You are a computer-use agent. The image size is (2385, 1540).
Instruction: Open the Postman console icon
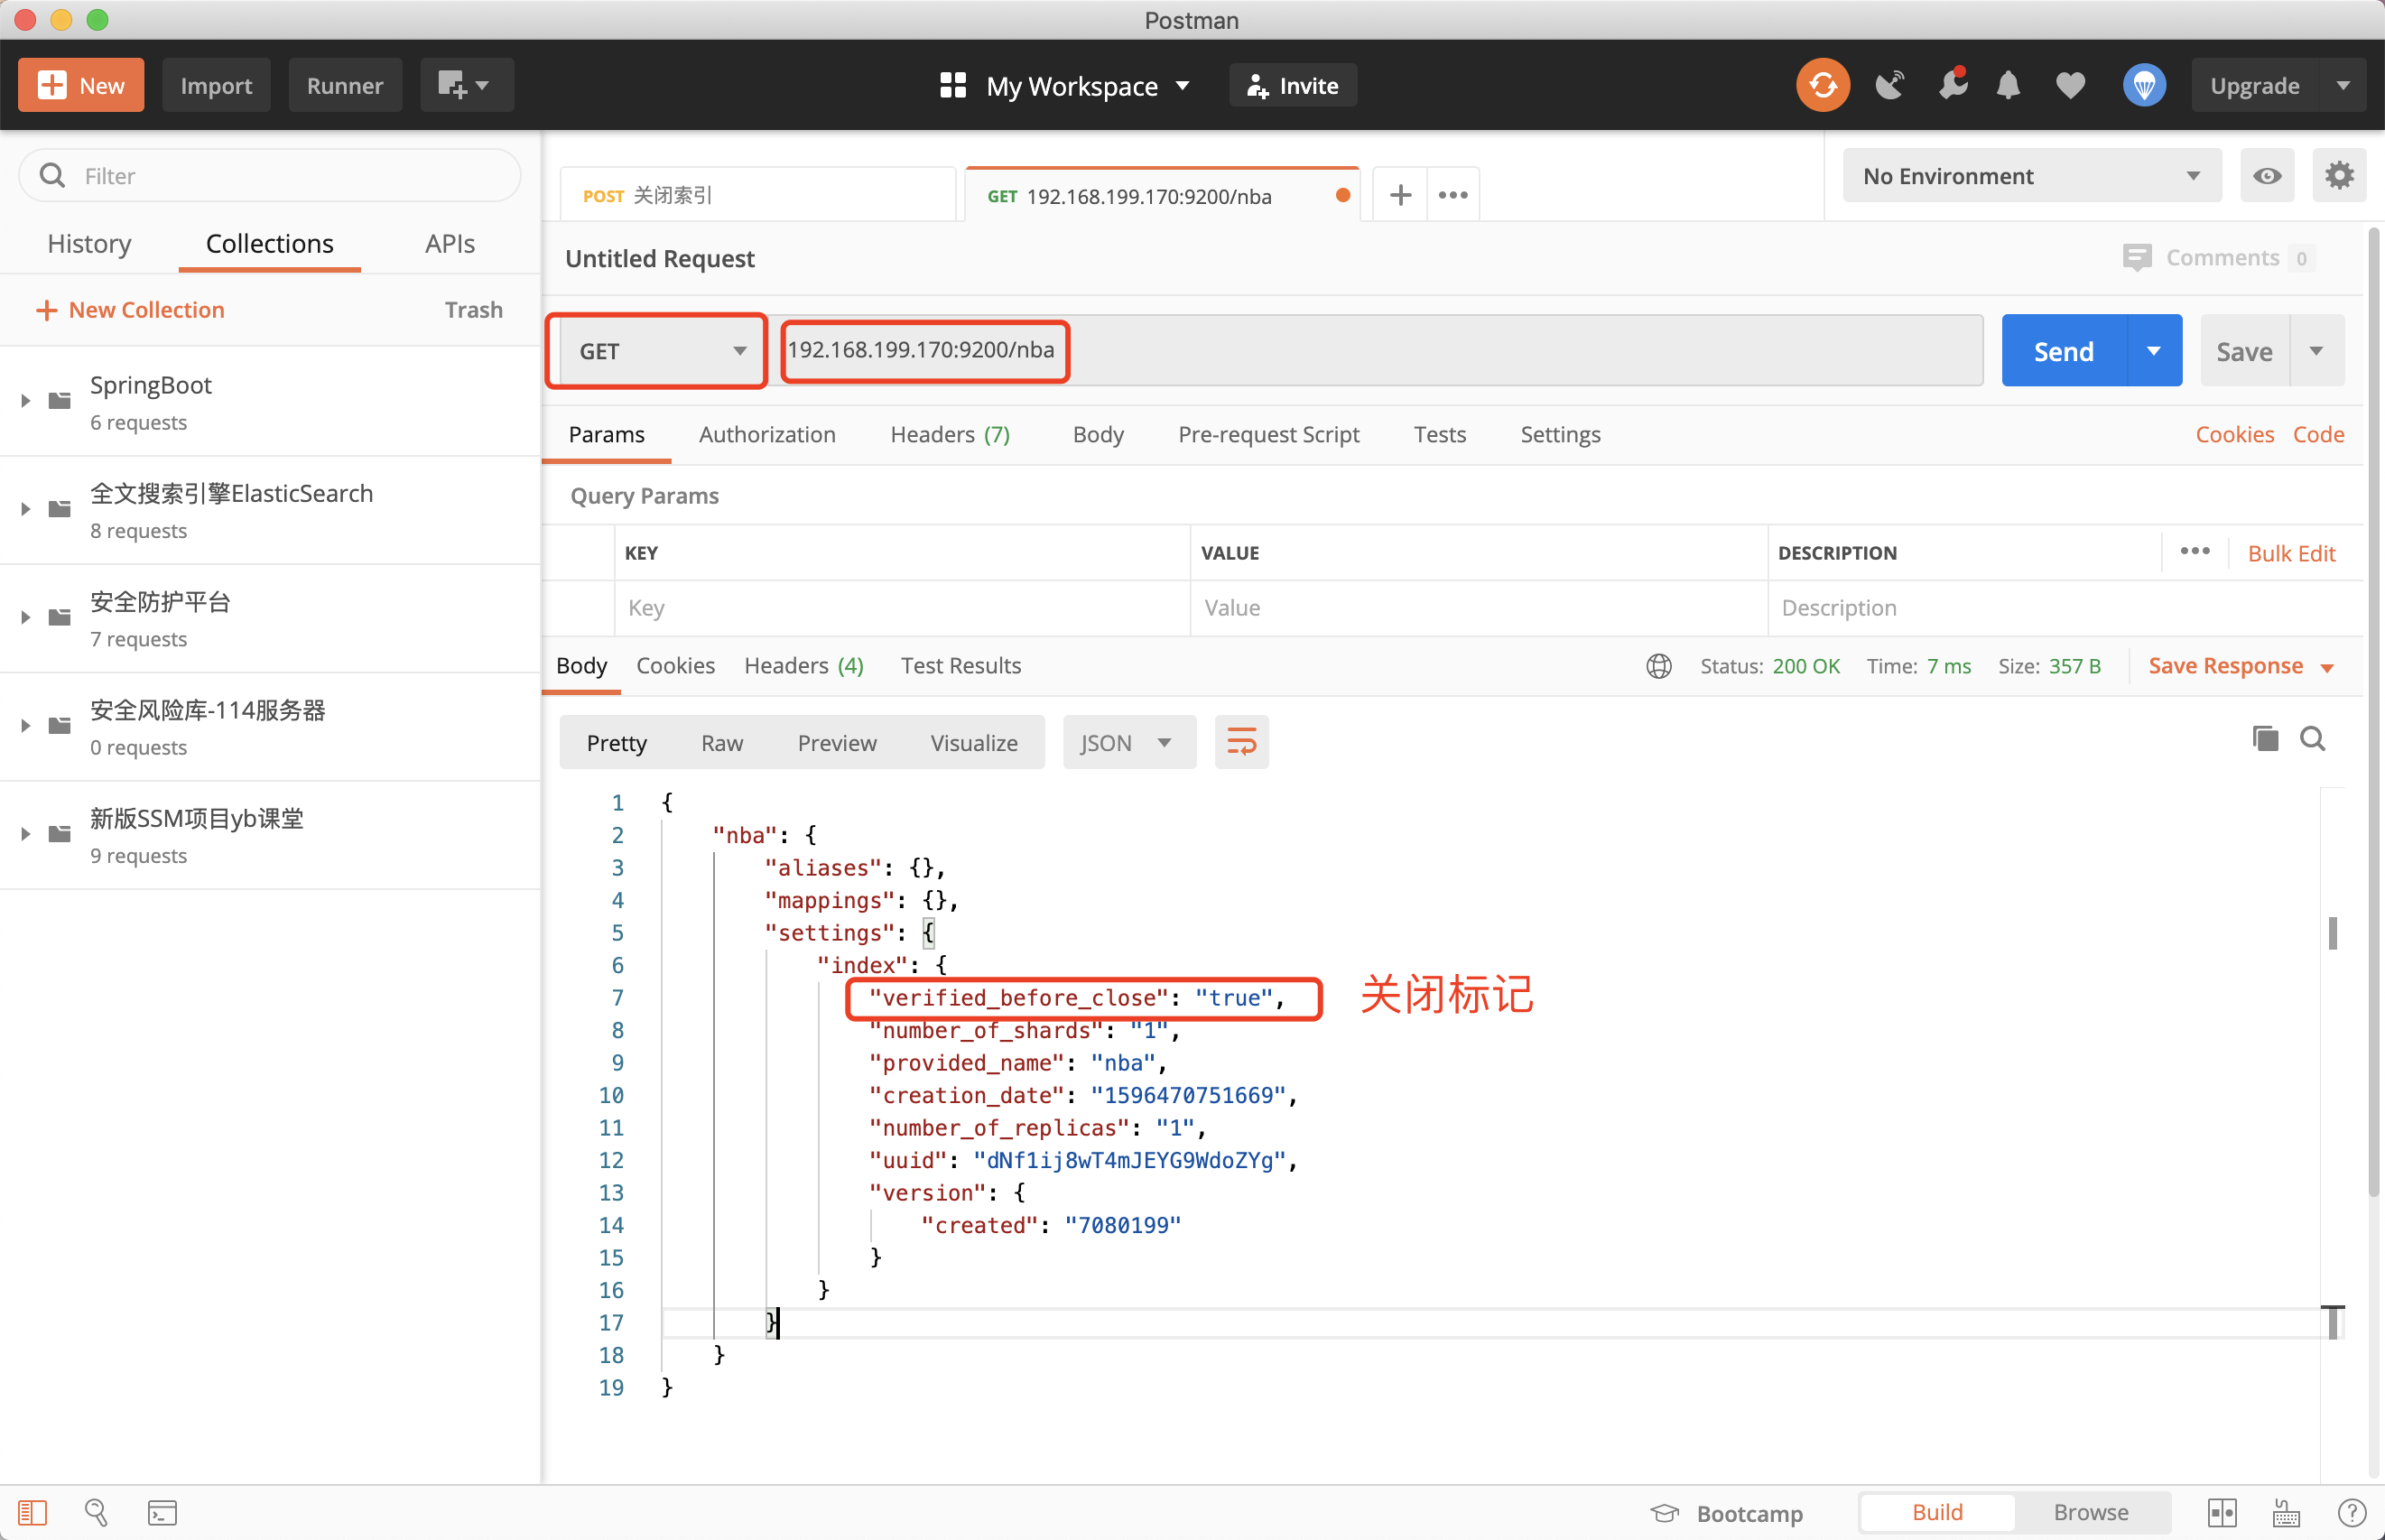click(x=162, y=1512)
